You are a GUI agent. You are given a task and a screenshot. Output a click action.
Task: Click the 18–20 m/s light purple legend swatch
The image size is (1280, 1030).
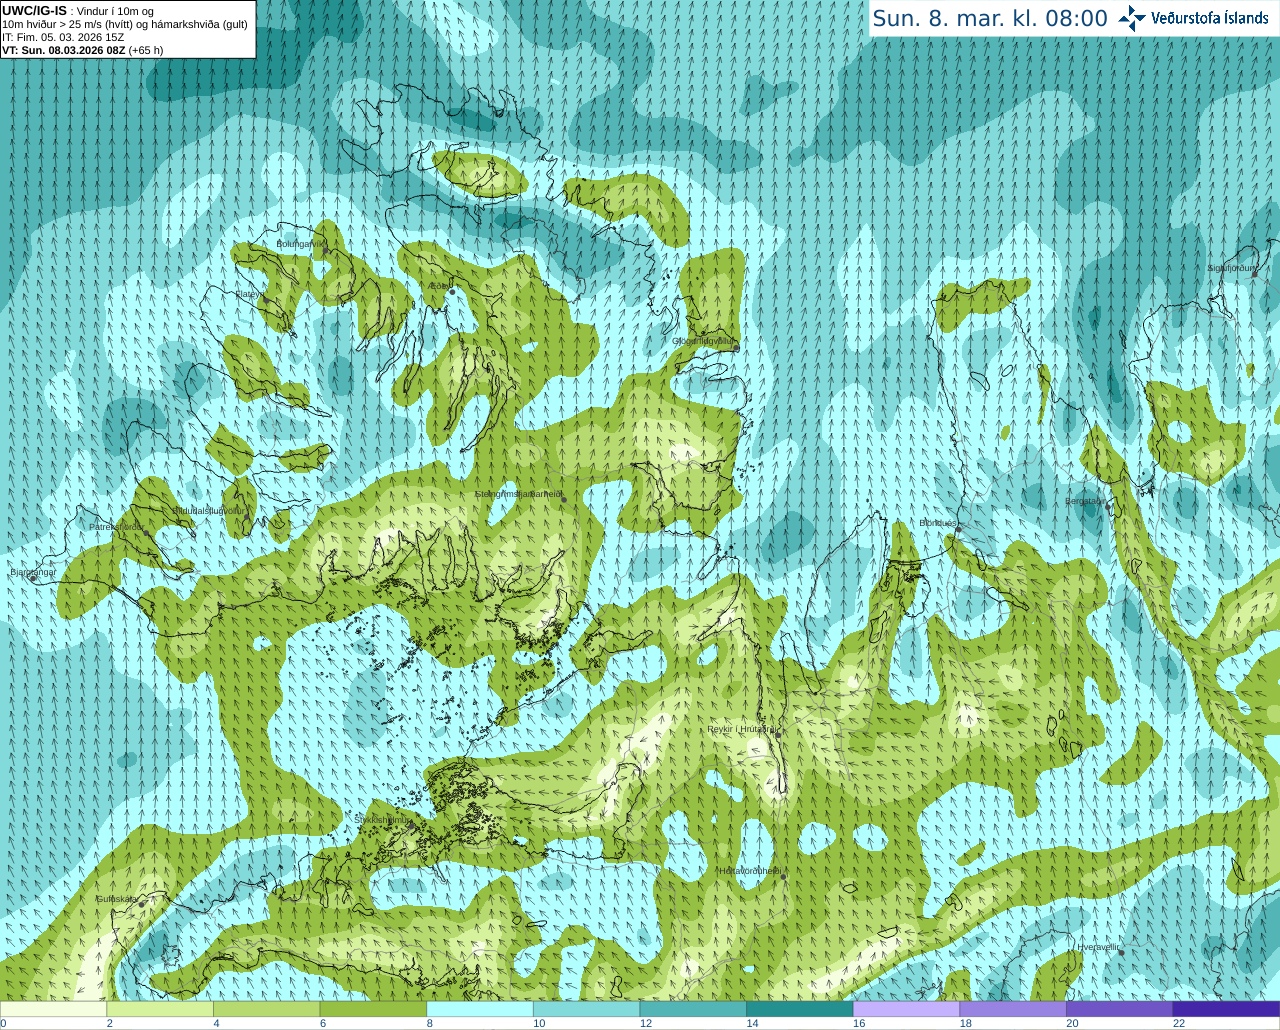(1012, 1009)
